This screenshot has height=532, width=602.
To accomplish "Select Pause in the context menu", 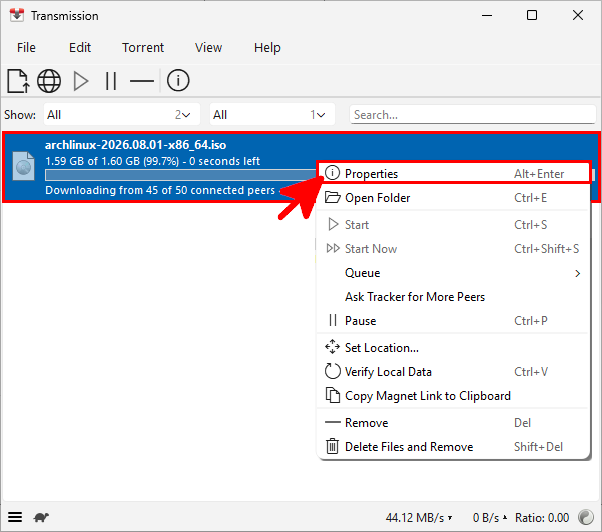I will (x=453, y=321).
